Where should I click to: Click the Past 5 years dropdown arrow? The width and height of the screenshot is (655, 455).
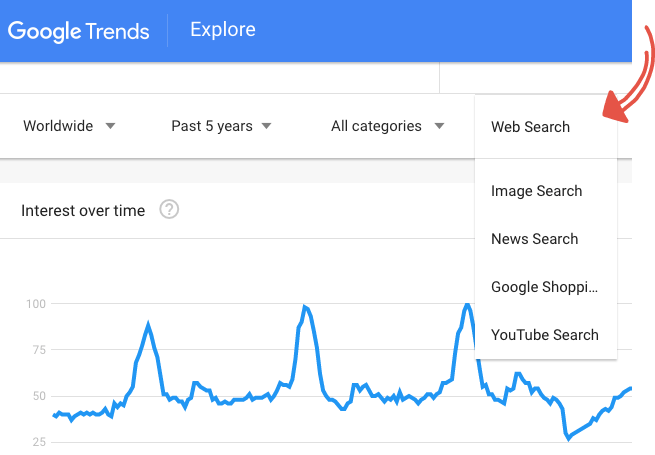point(266,126)
